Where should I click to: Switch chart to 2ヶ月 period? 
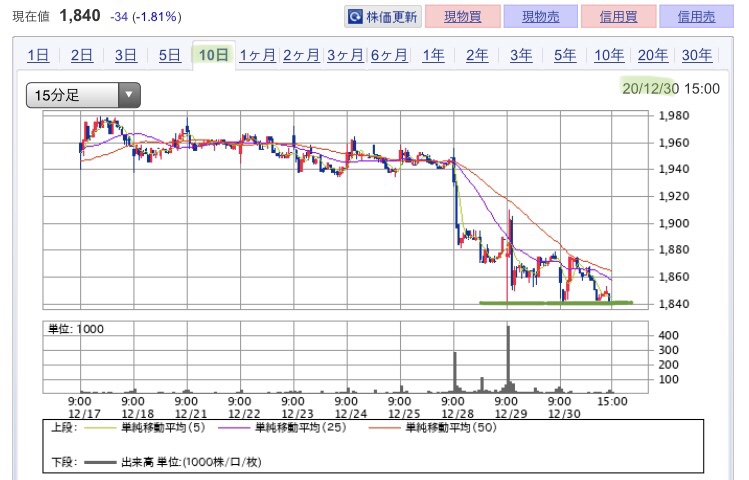tap(301, 55)
